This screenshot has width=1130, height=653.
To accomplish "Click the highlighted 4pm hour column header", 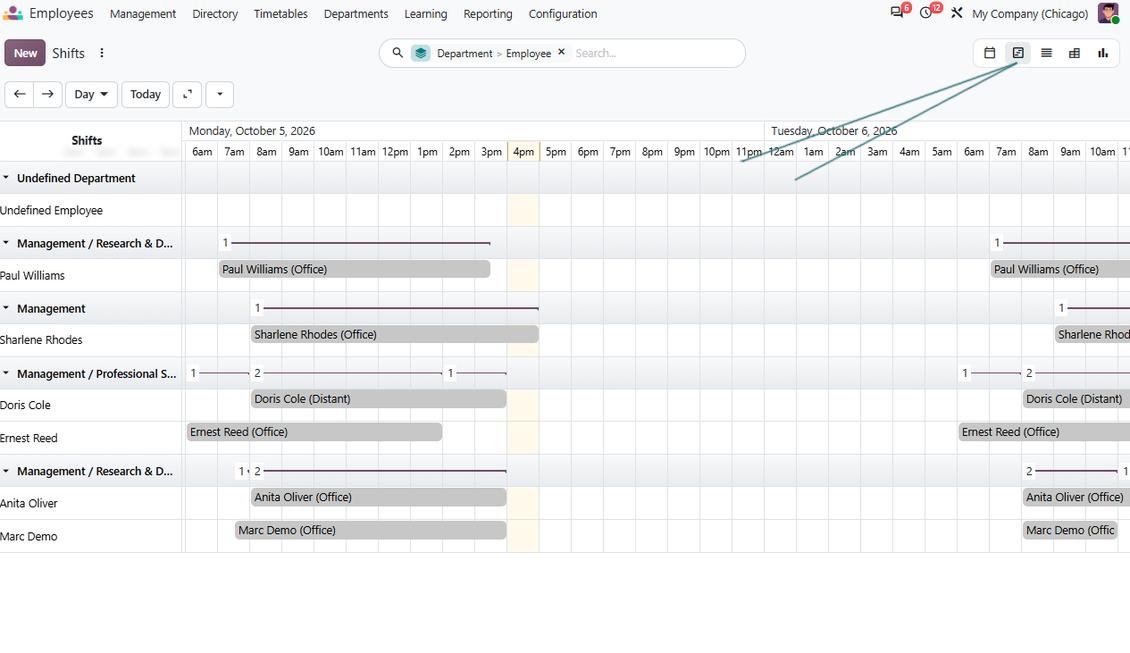I will 523,151.
